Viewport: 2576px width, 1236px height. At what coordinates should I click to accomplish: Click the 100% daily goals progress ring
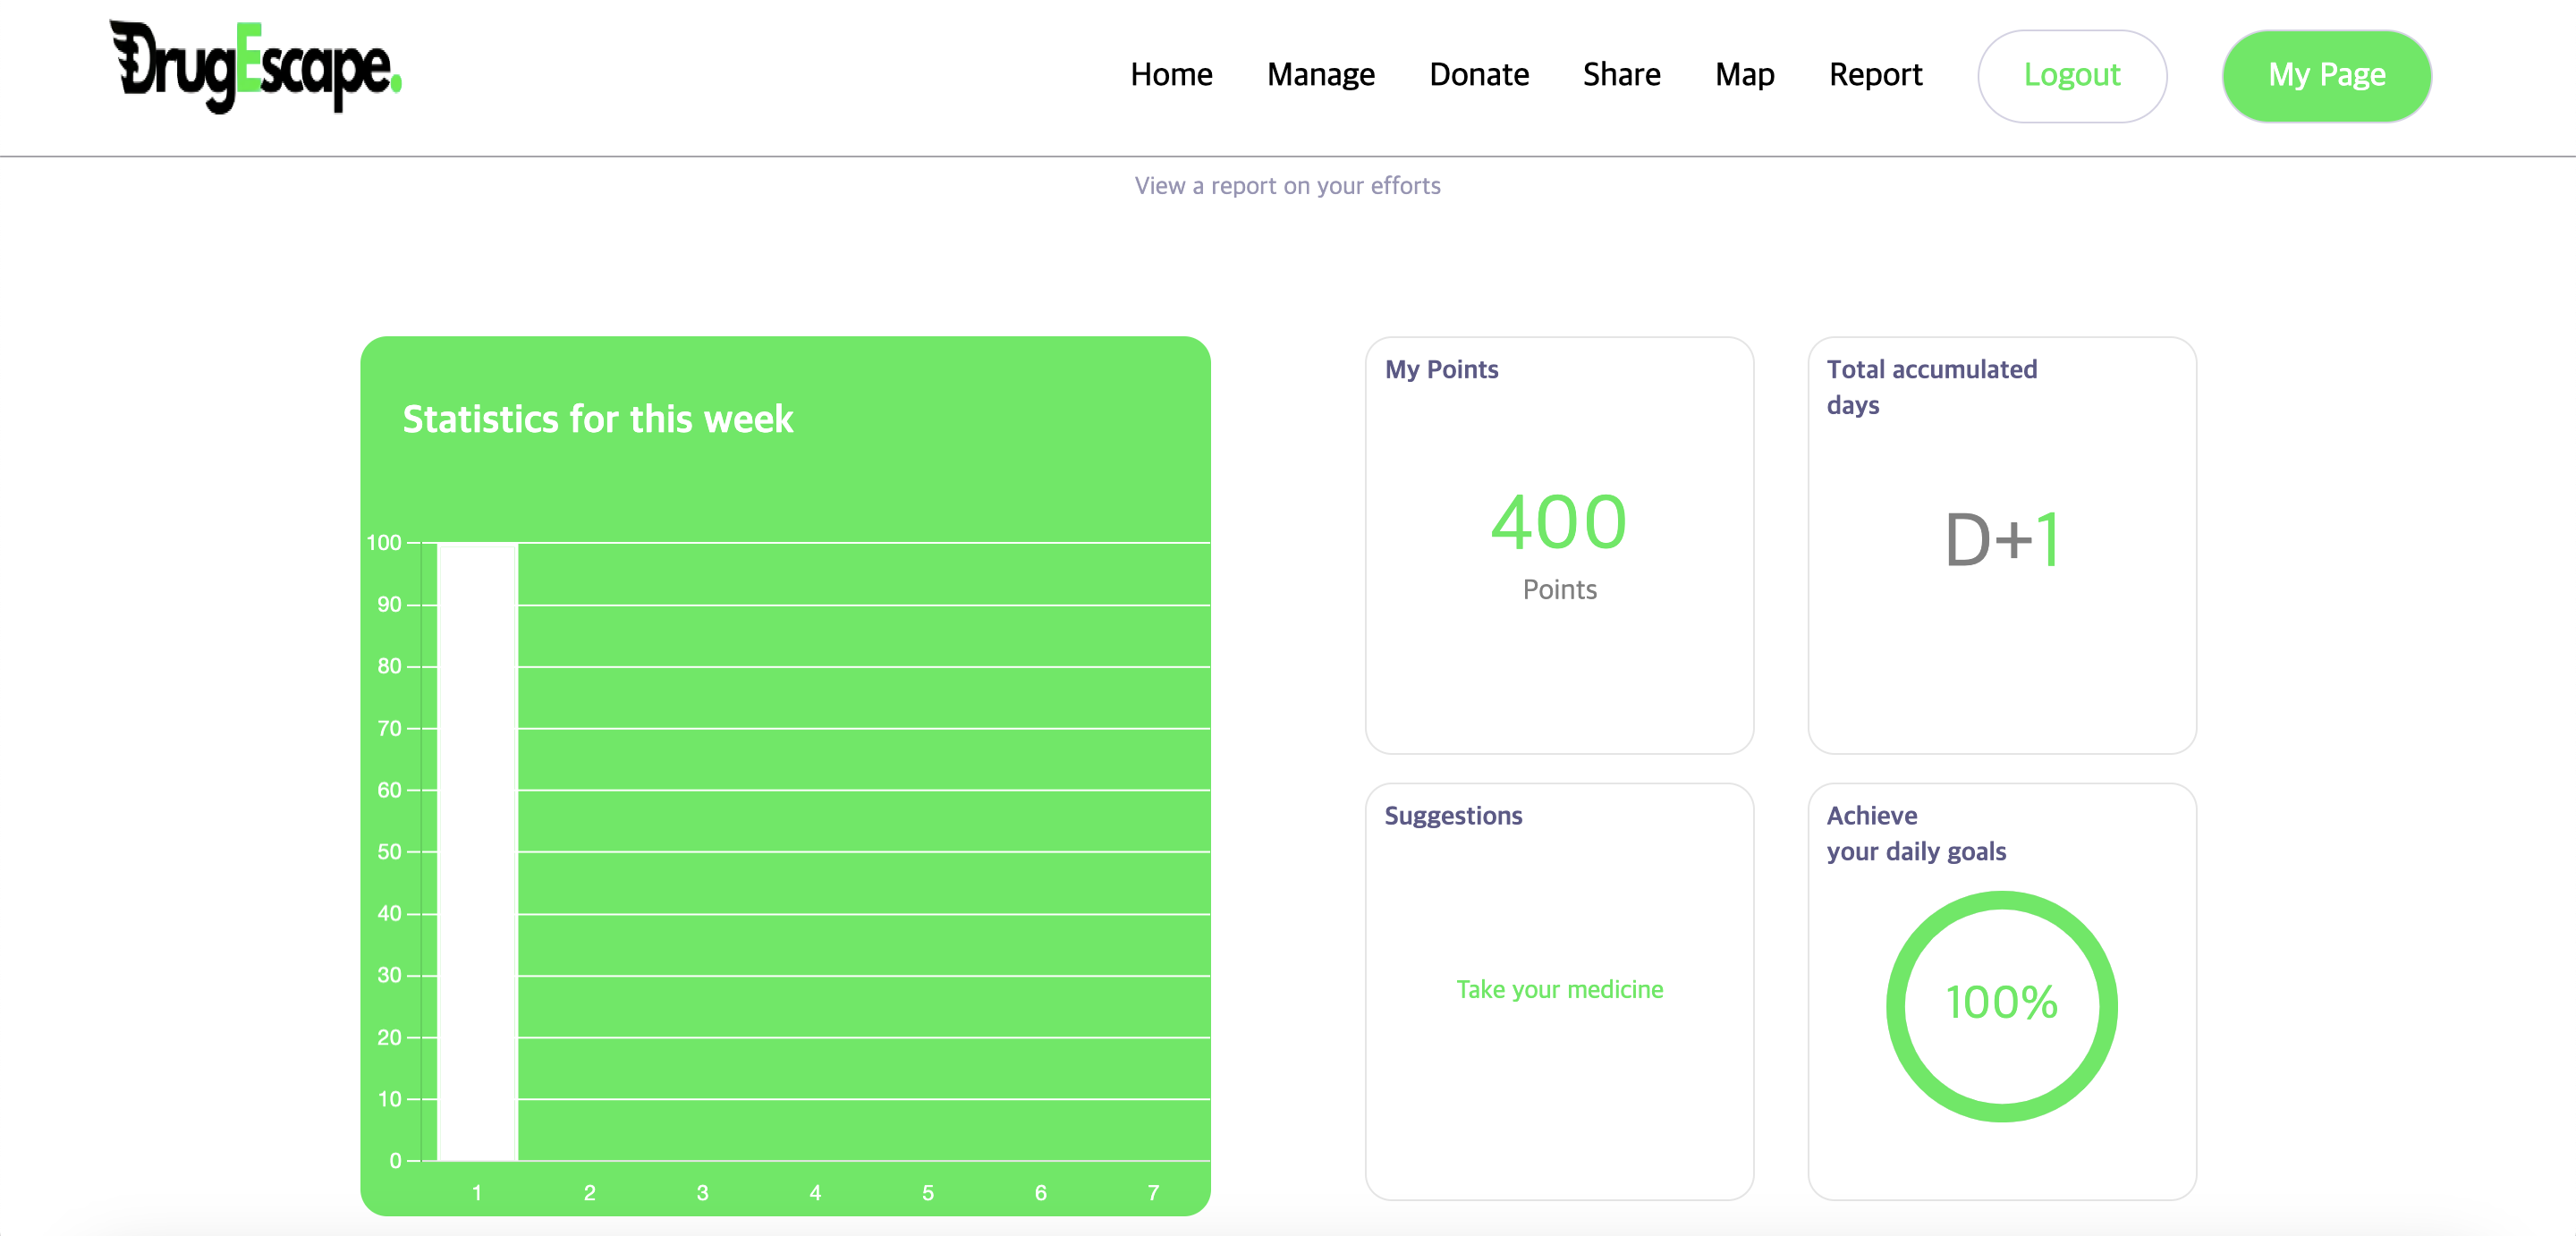pyautogui.click(x=2001, y=1006)
